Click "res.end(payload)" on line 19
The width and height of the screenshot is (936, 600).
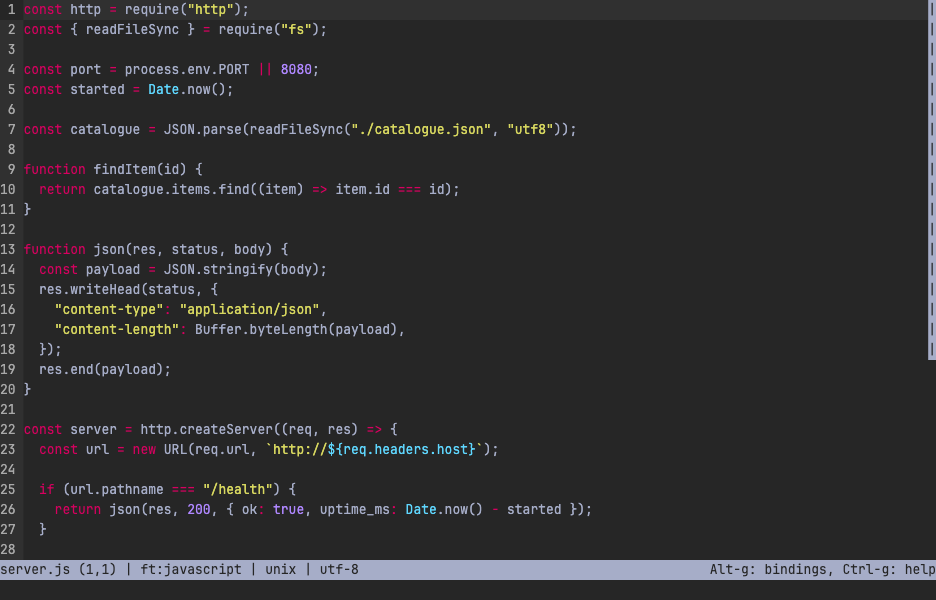pos(101,370)
